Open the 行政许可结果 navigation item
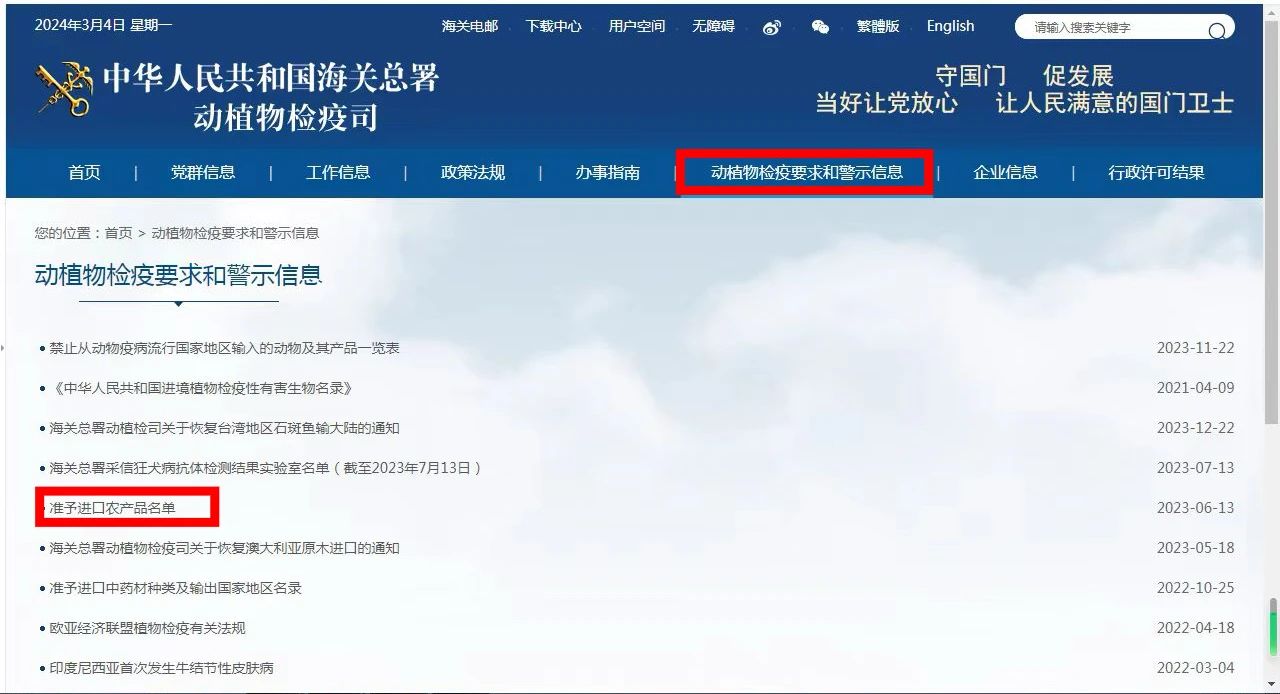 [x=1156, y=172]
